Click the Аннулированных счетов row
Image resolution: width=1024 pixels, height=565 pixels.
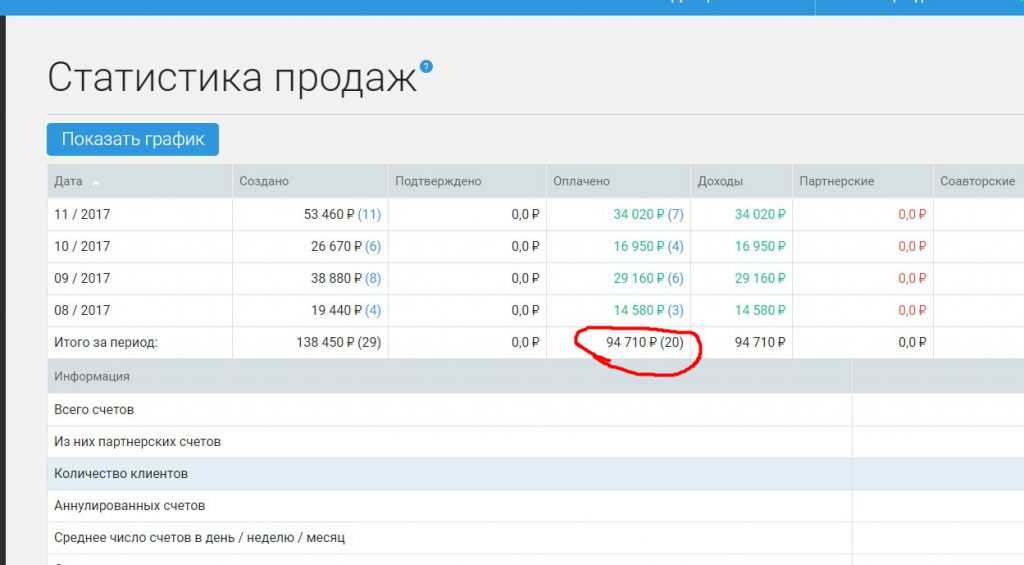point(130,506)
